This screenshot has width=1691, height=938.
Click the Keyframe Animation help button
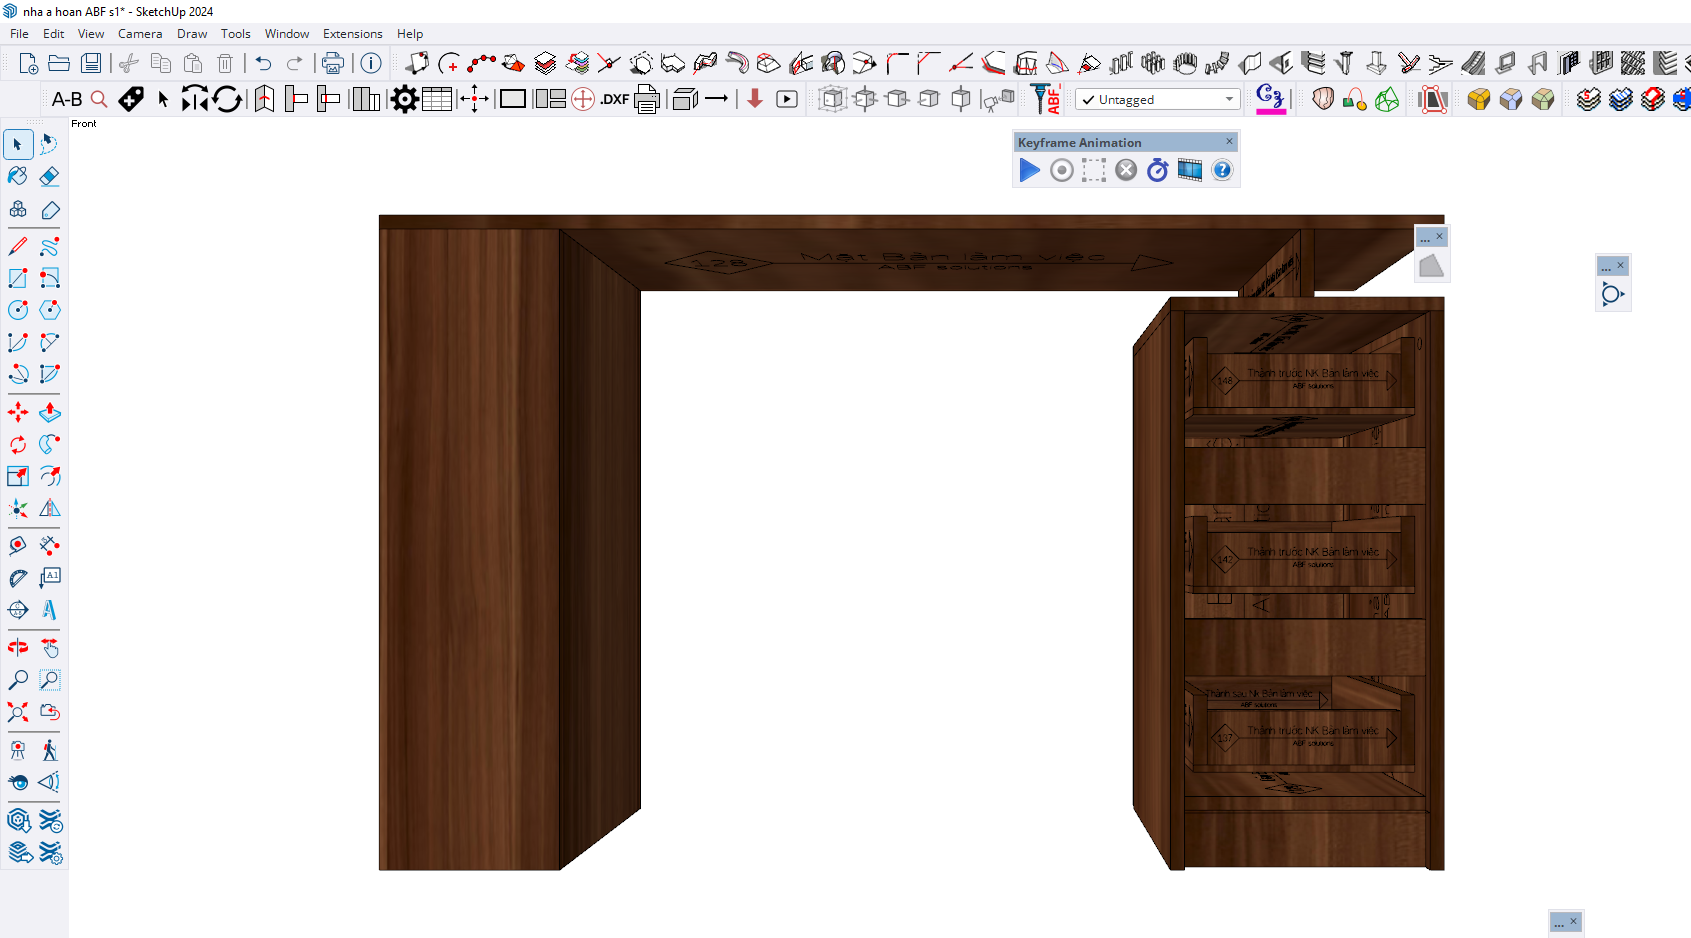tap(1222, 171)
